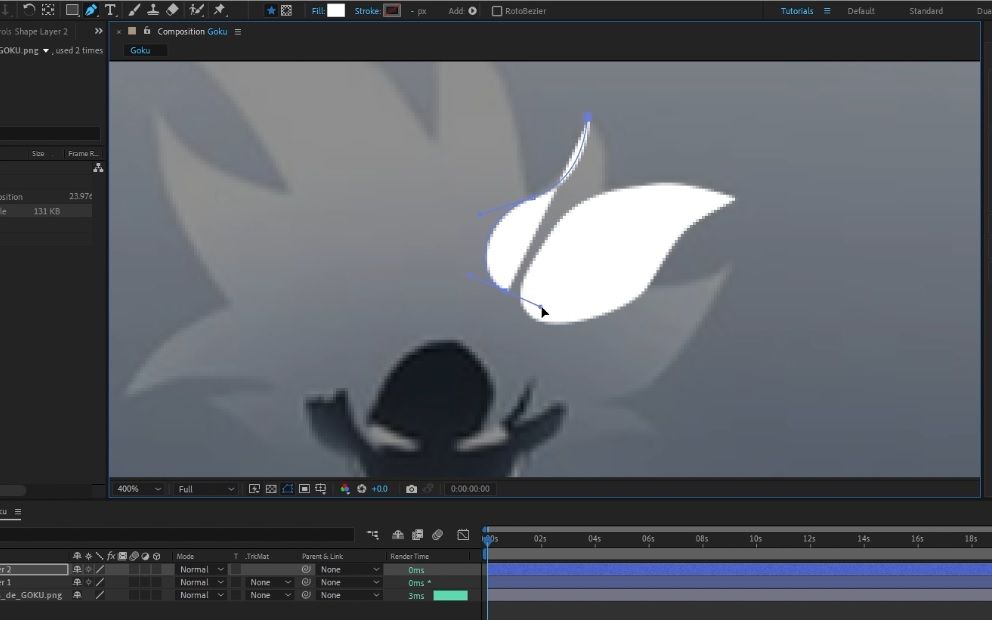Viewport: 992px width, 620px height.
Task: Open the white Fill color swatch
Action: coord(336,10)
